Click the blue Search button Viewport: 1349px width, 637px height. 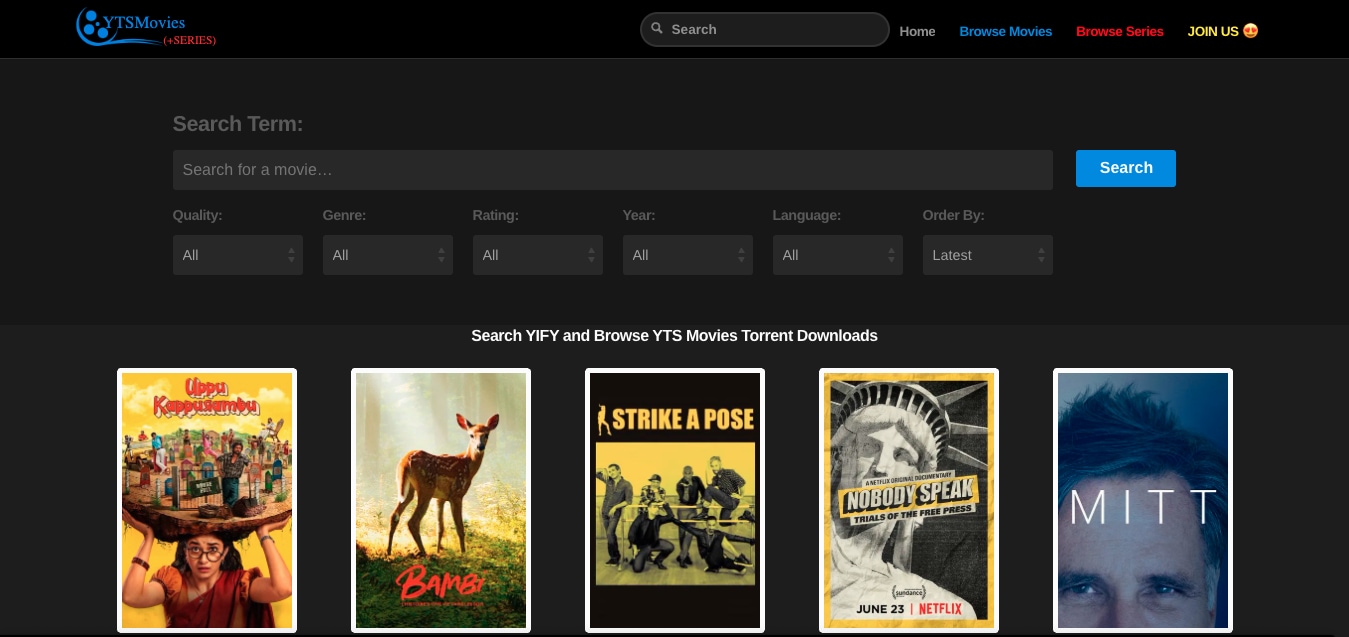[1126, 168]
